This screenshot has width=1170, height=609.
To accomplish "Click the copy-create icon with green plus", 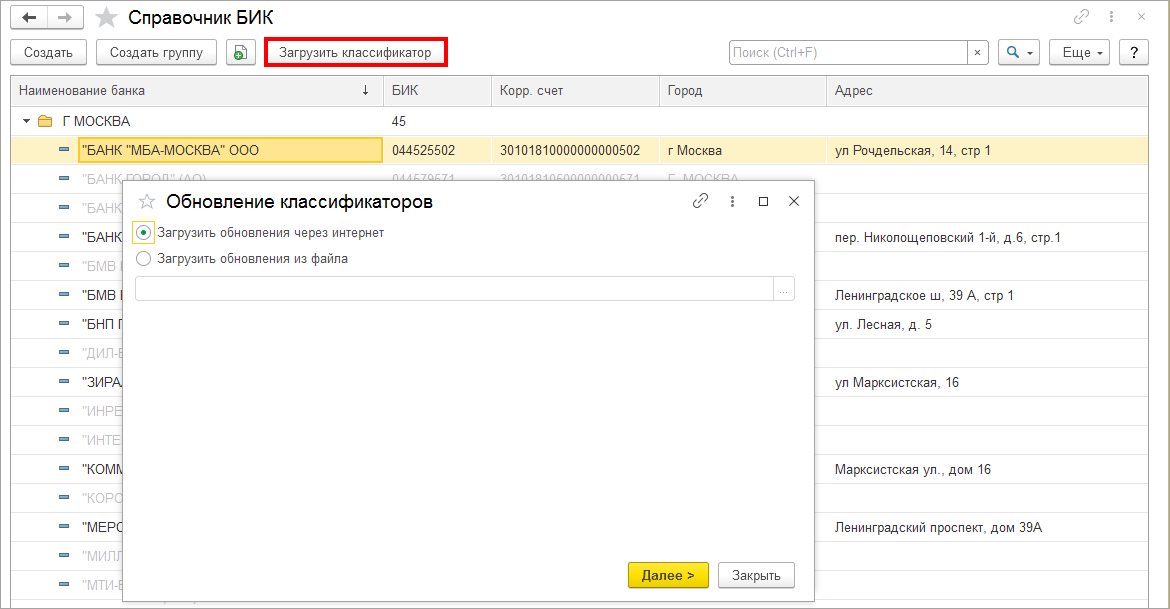I will 240,52.
